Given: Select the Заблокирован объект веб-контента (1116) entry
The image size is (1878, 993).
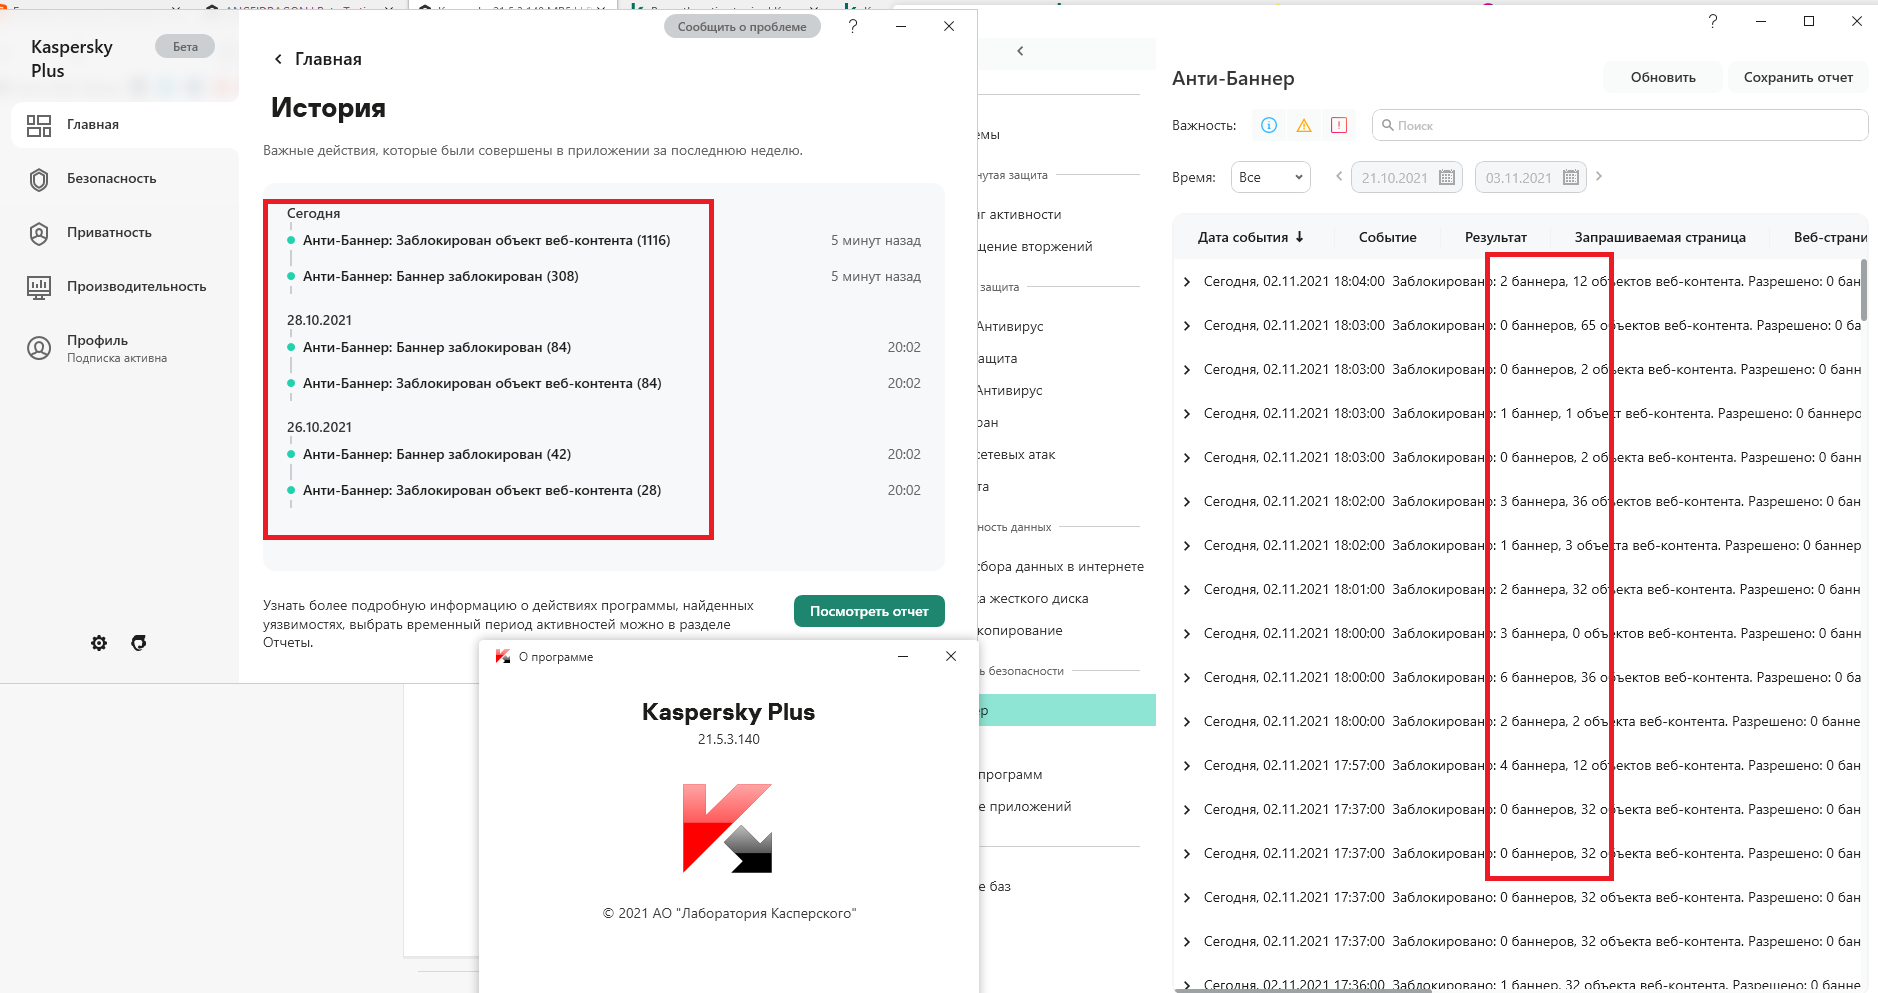Looking at the screenshot, I should (x=486, y=240).
